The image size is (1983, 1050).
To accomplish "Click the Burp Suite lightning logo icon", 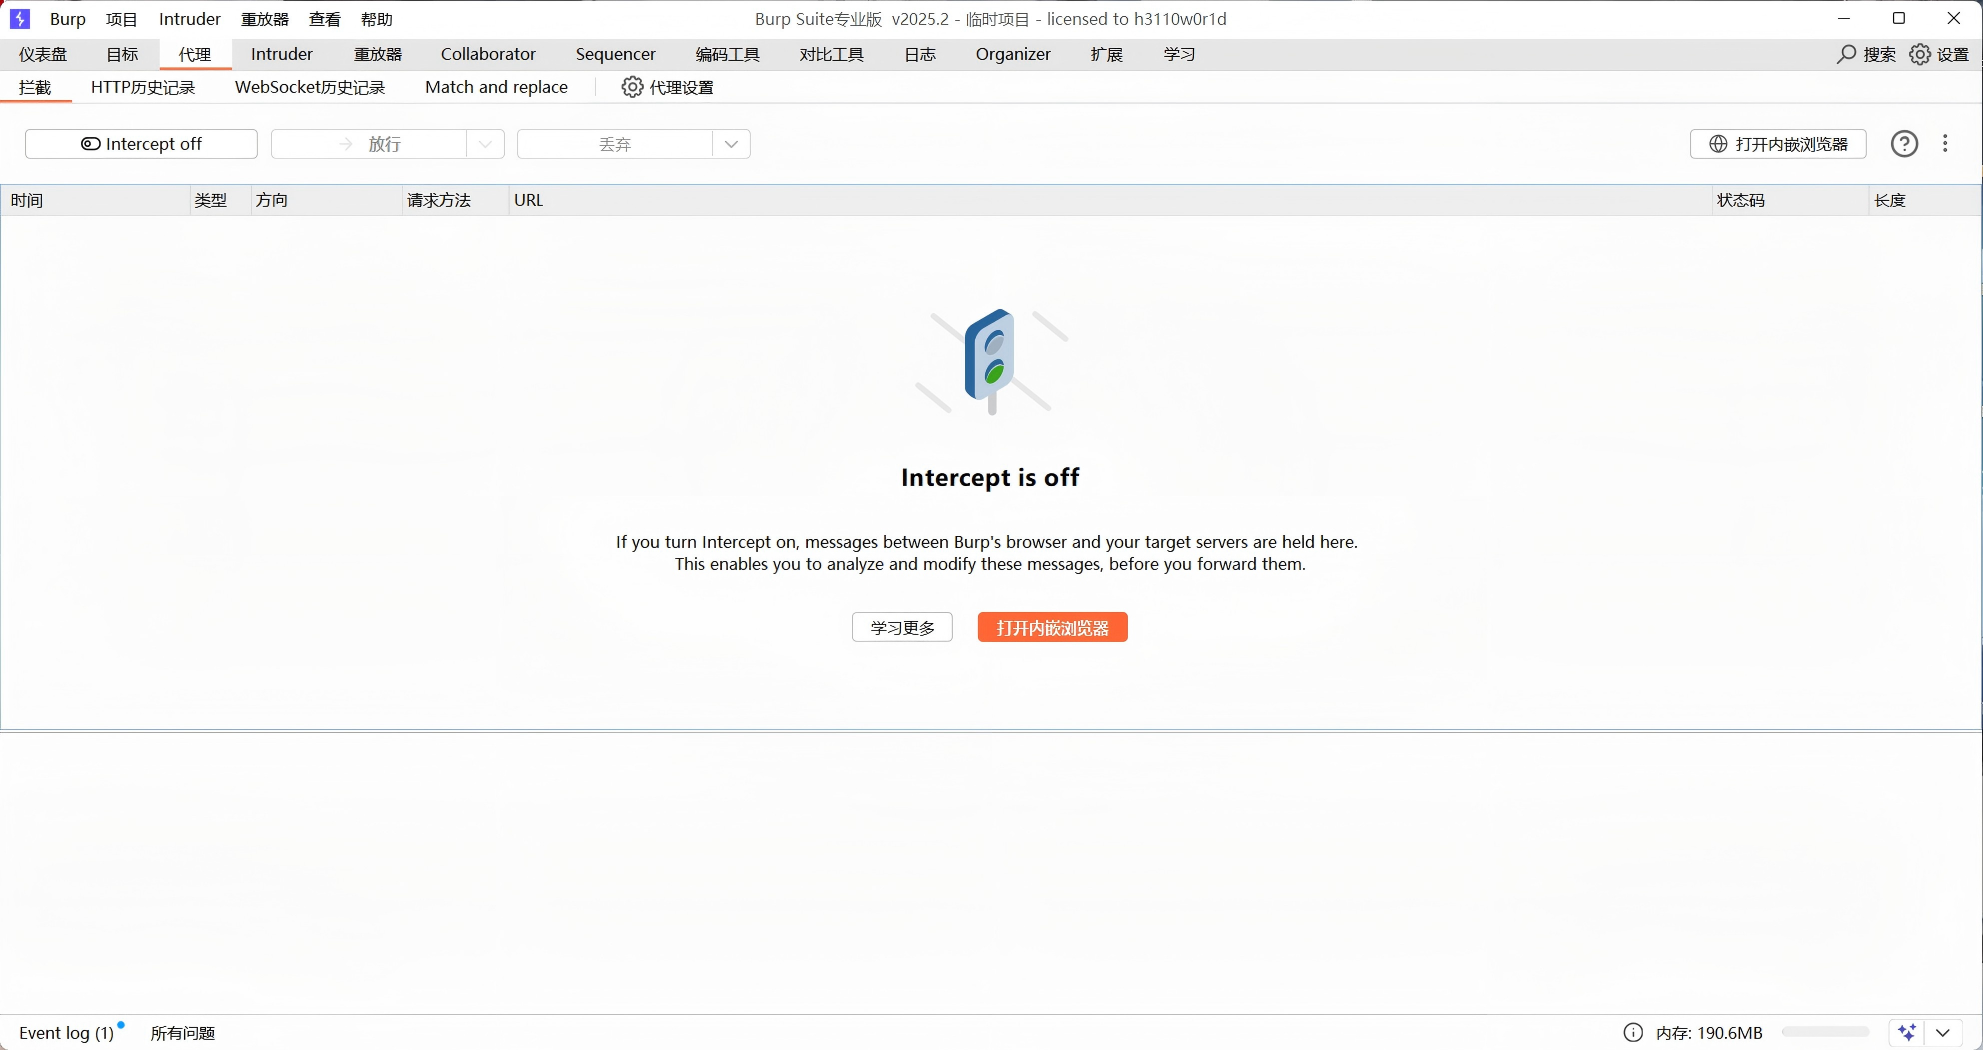I will pyautogui.click(x=20, y=19).
